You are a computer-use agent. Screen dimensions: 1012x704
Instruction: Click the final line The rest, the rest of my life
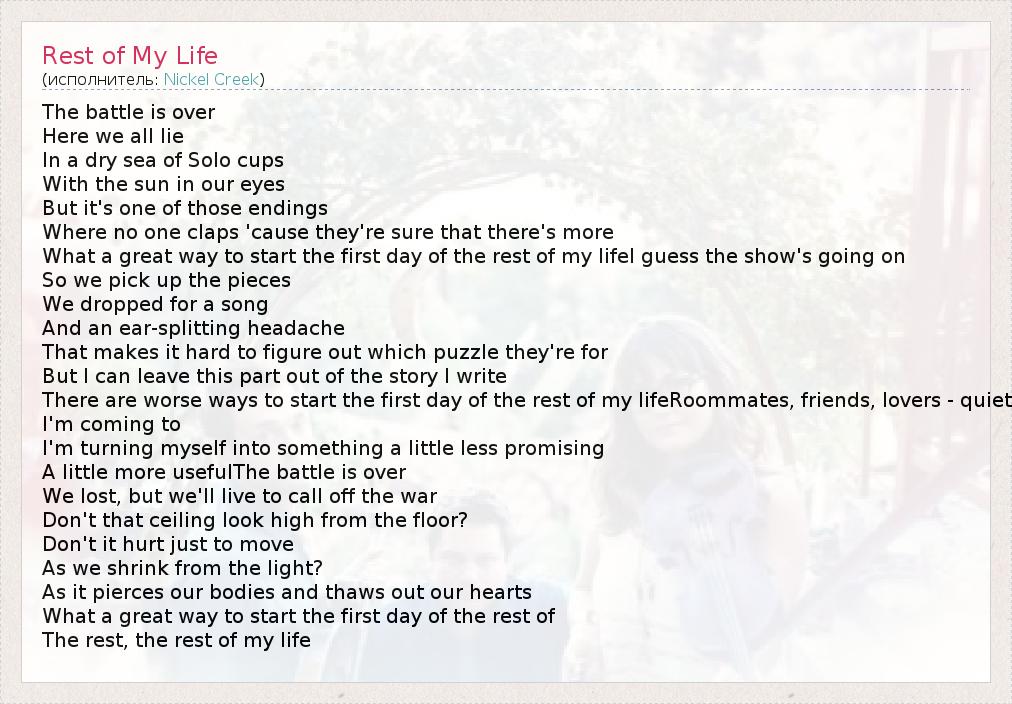(x=176, y=640)
